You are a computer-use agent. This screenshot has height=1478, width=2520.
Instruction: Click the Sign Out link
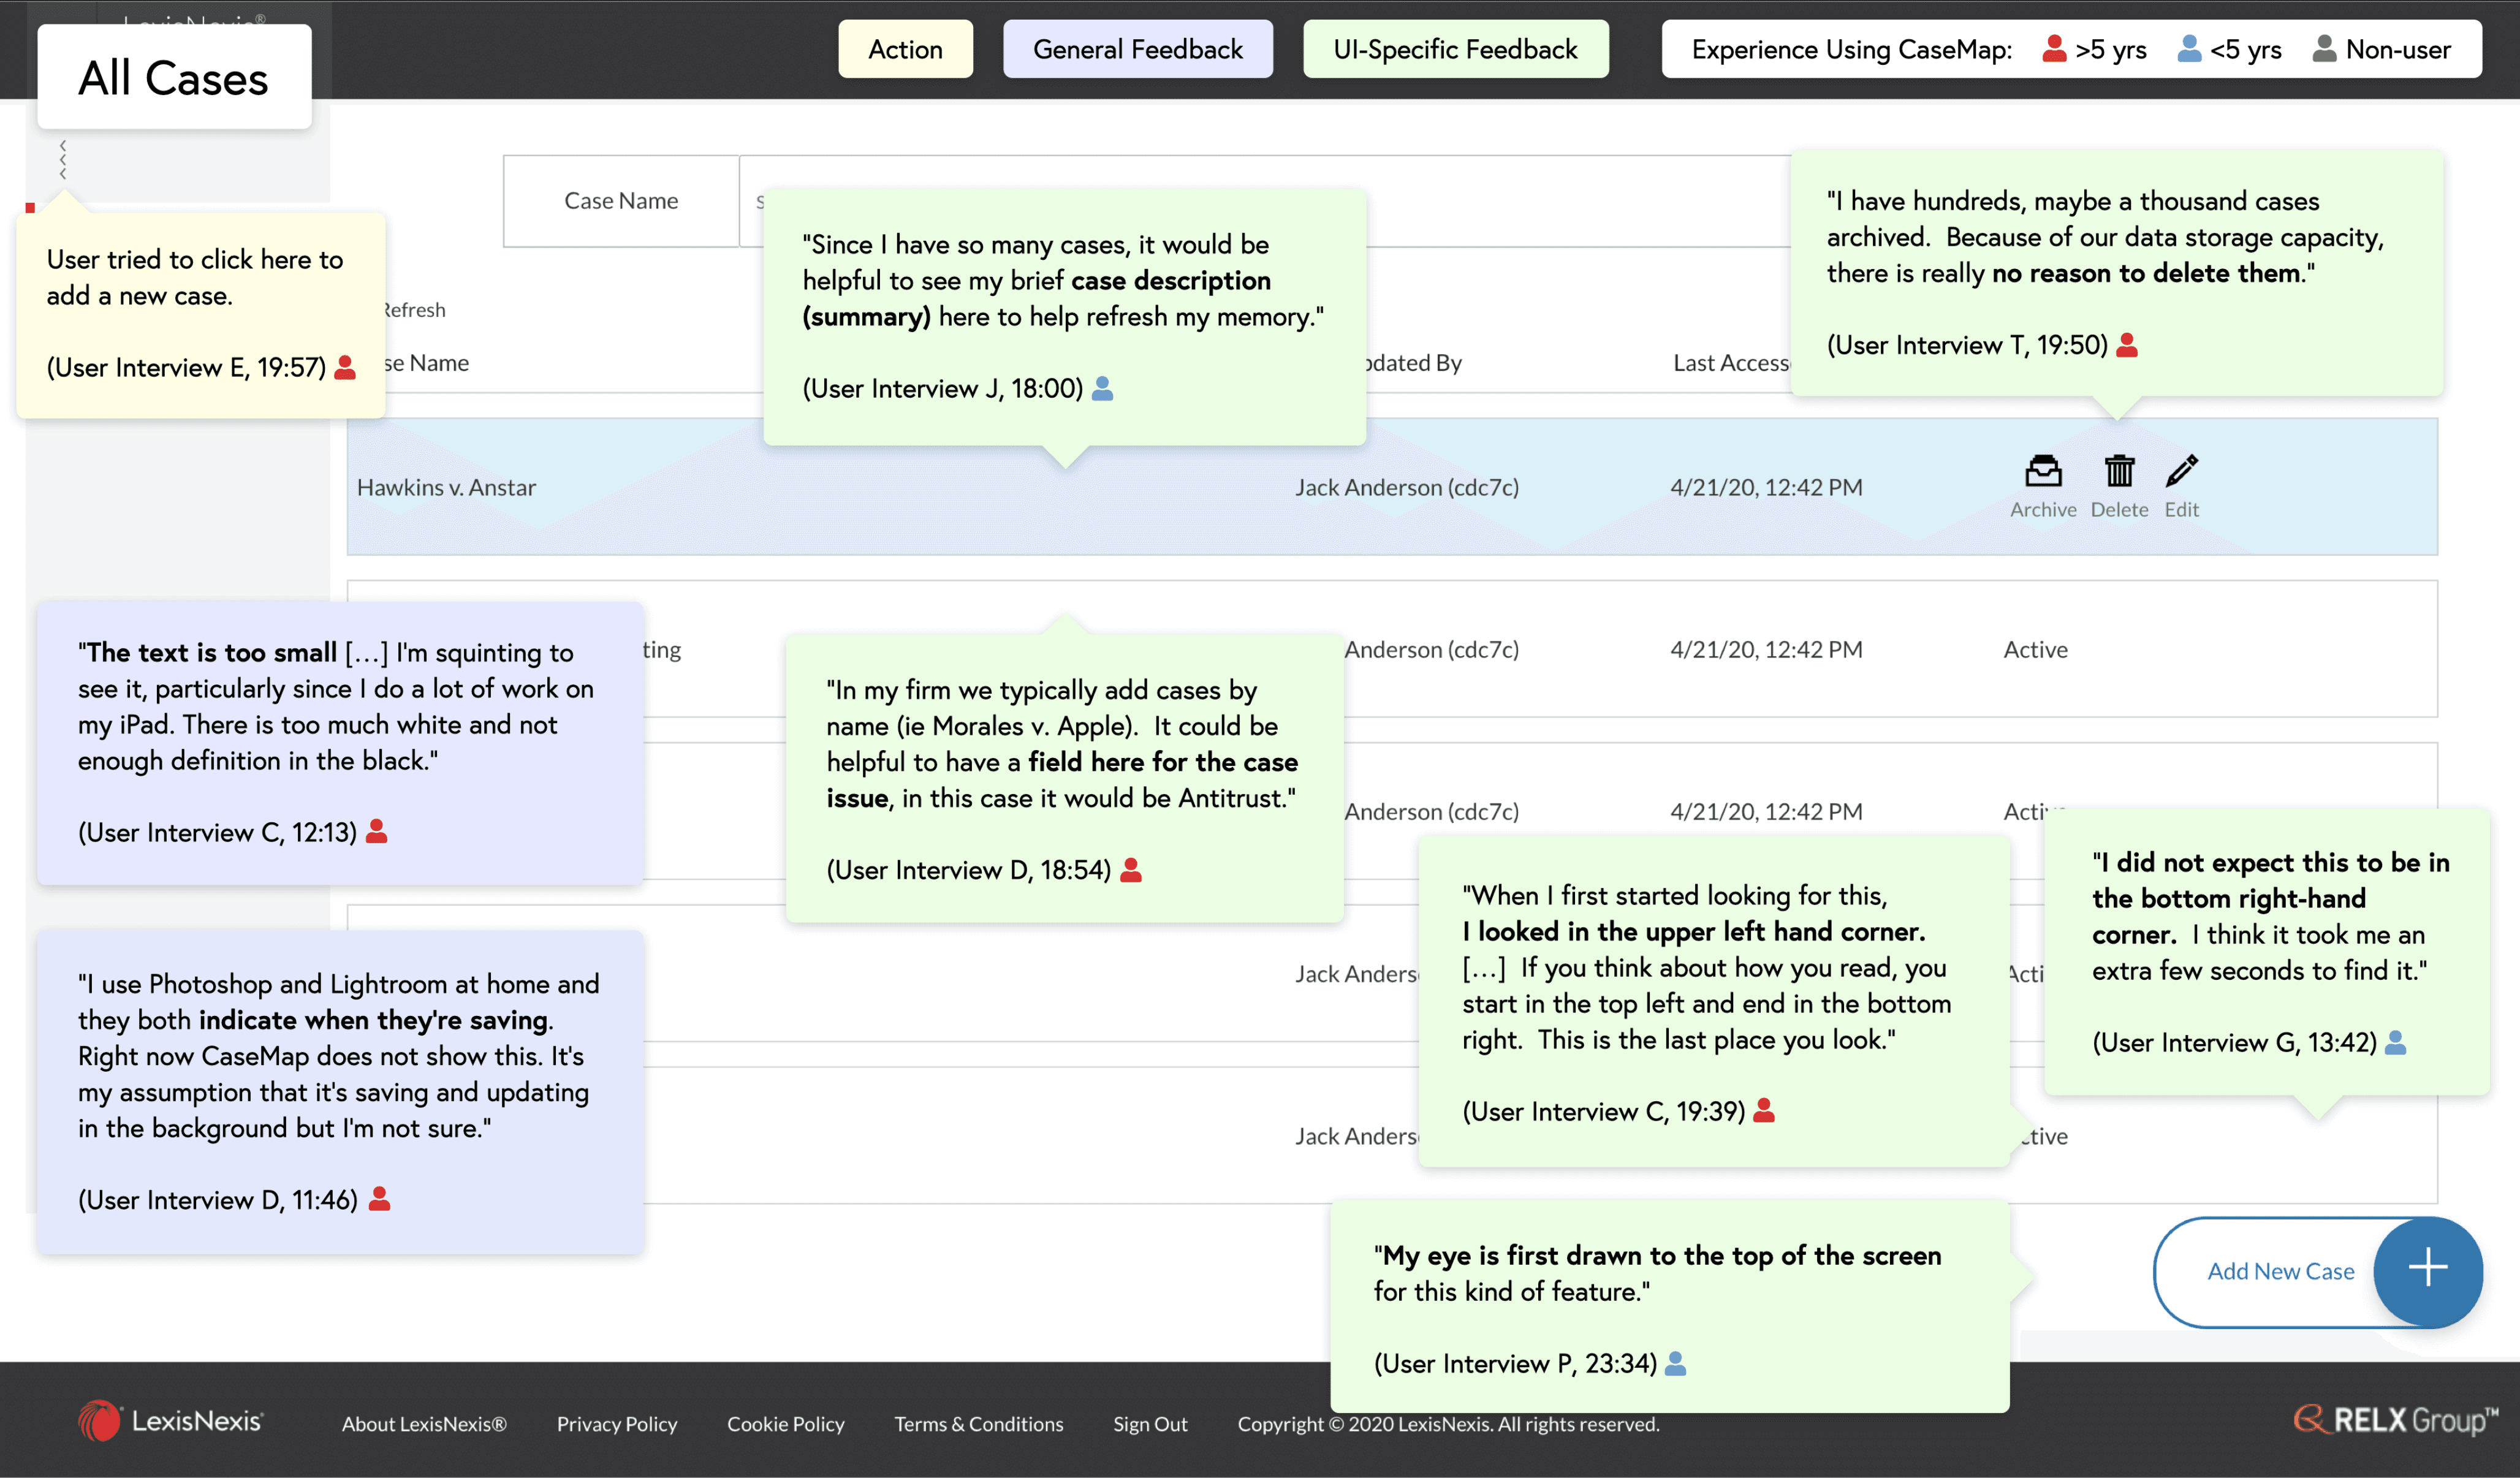[x=1150, y=1424]
